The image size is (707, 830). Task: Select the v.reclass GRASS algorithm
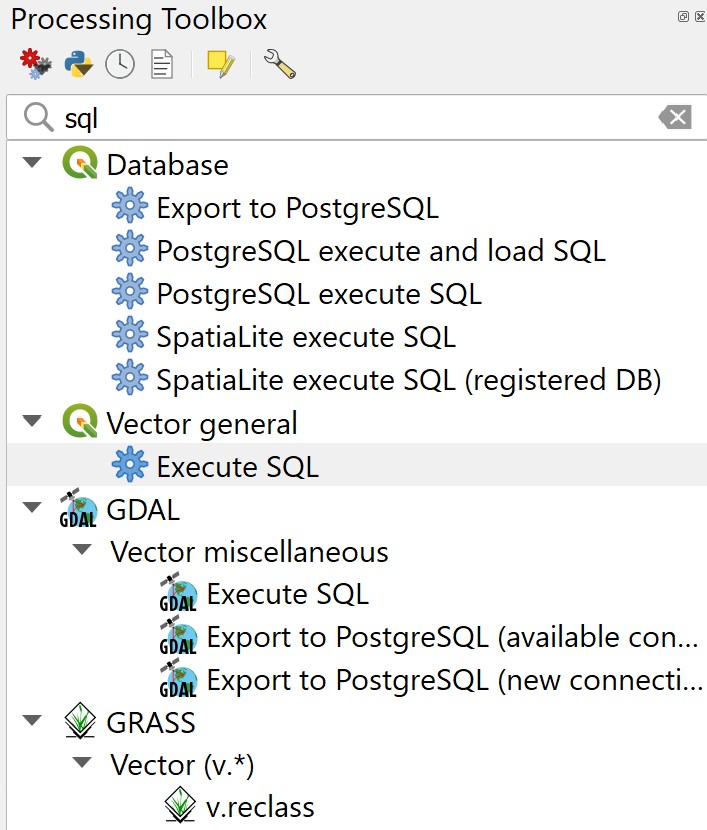(x=260, y=807)
